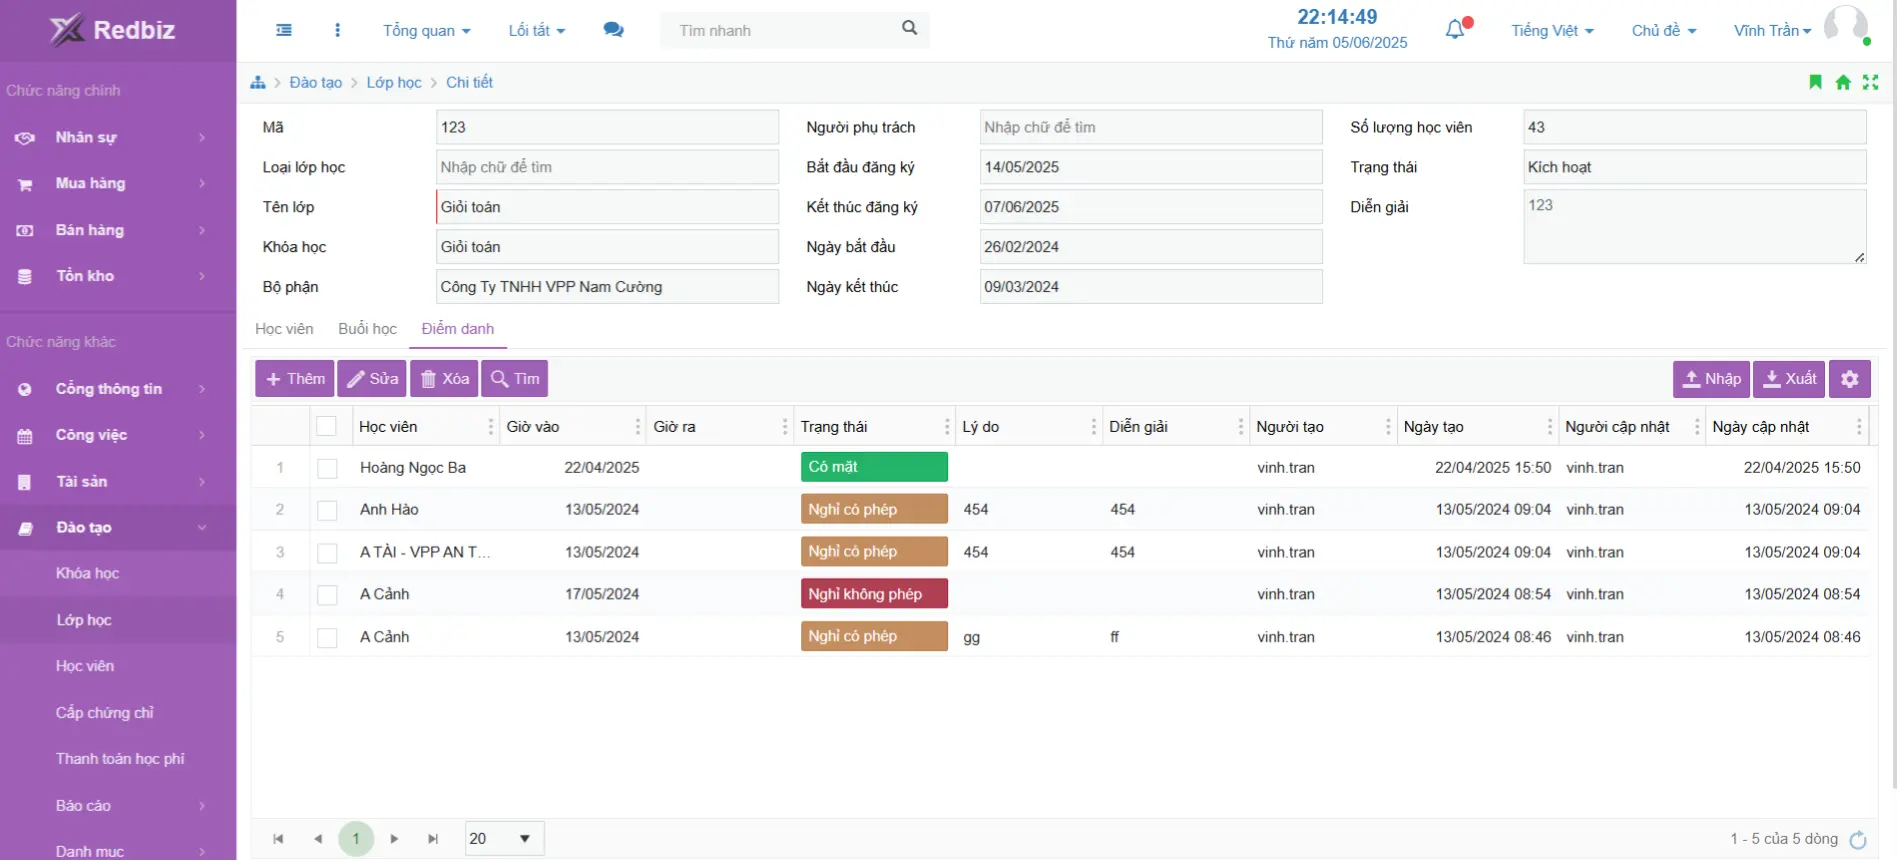Click the Tìm nhanh search field
Image resolution: width=1897 pixels, height=860 pixels.
(x=785, y=31)
